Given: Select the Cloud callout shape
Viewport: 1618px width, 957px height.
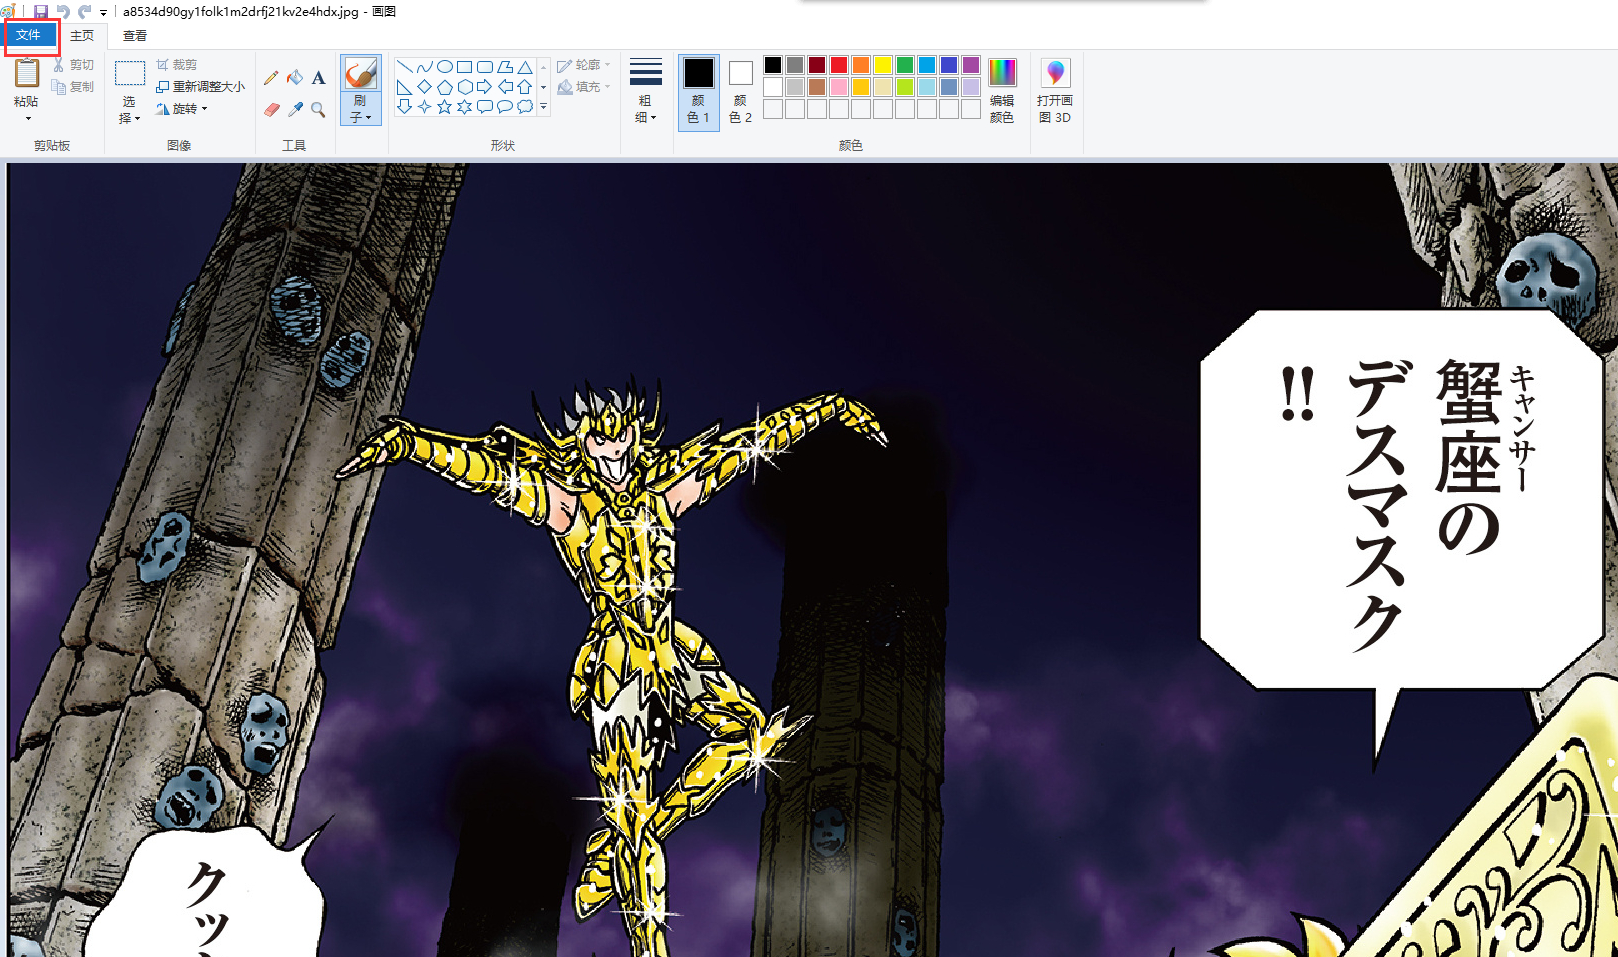Looking at the screenshot, I should click(x=525, y=107).
